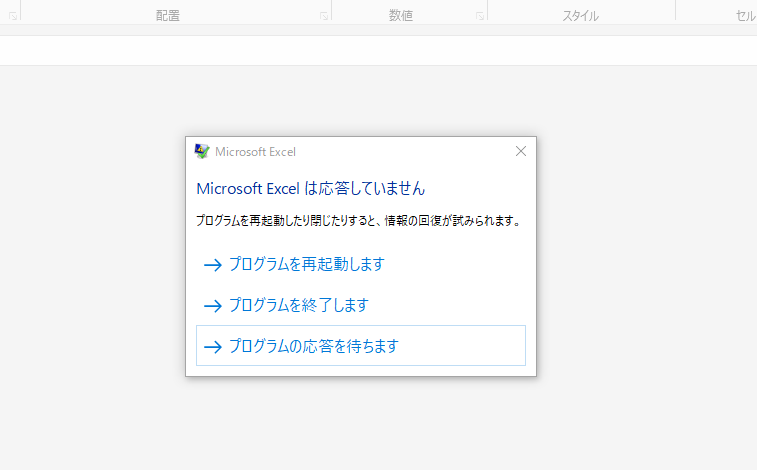
Task: Click the Microsoft Excel は応答していません heading
Action: [x=310, y=188]
